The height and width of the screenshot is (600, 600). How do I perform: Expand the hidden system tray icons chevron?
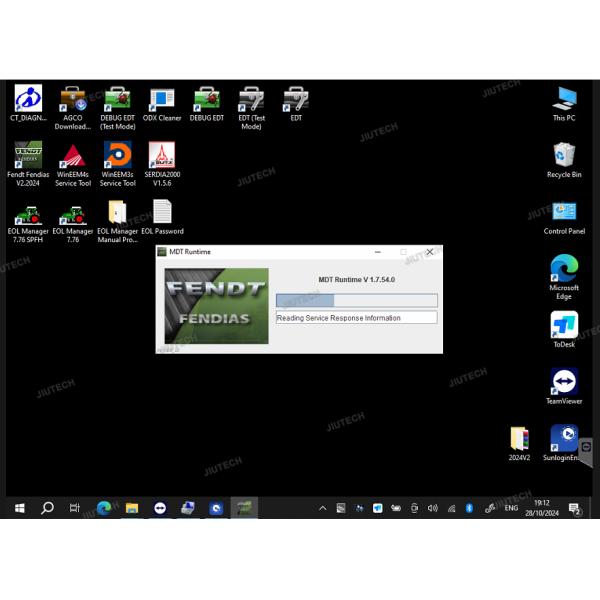323,509
